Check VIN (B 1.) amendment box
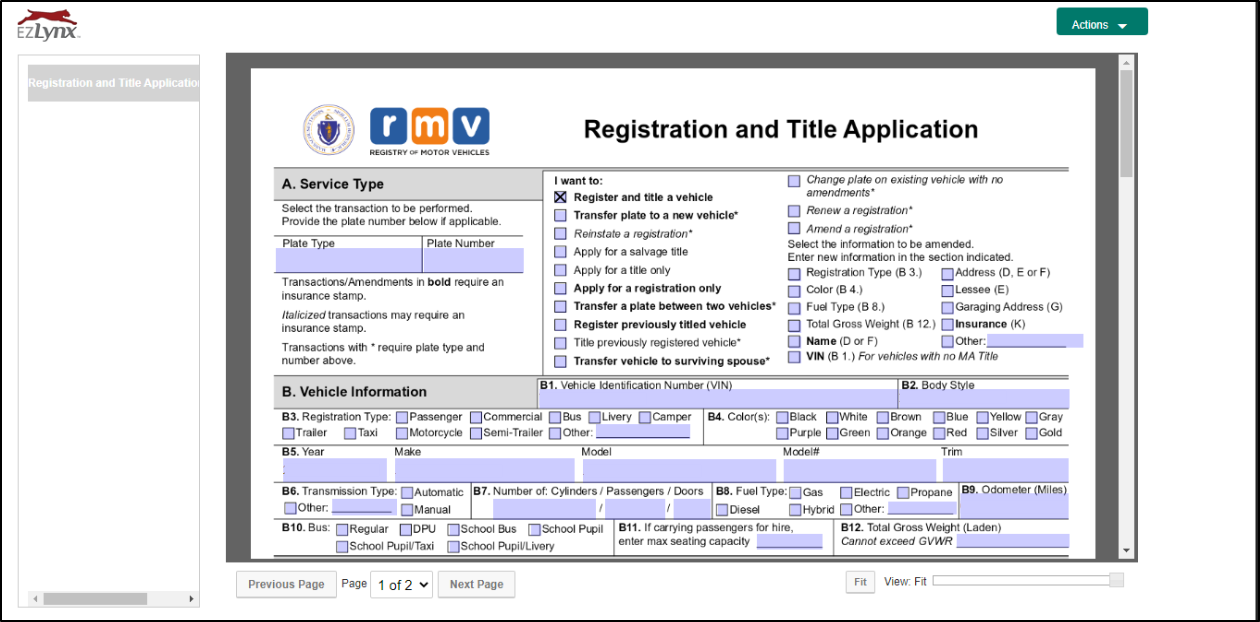Image resolution: width=1260 pixels, height=622 pixels. tap(794, 357)
